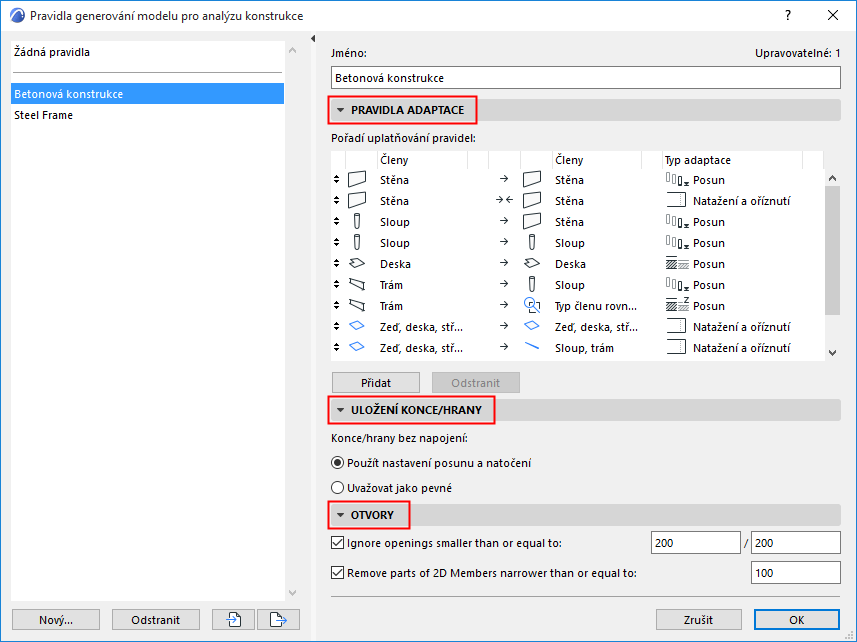Select 'Použít nastavení posunu a natočení' radio option

pos(338,463)
